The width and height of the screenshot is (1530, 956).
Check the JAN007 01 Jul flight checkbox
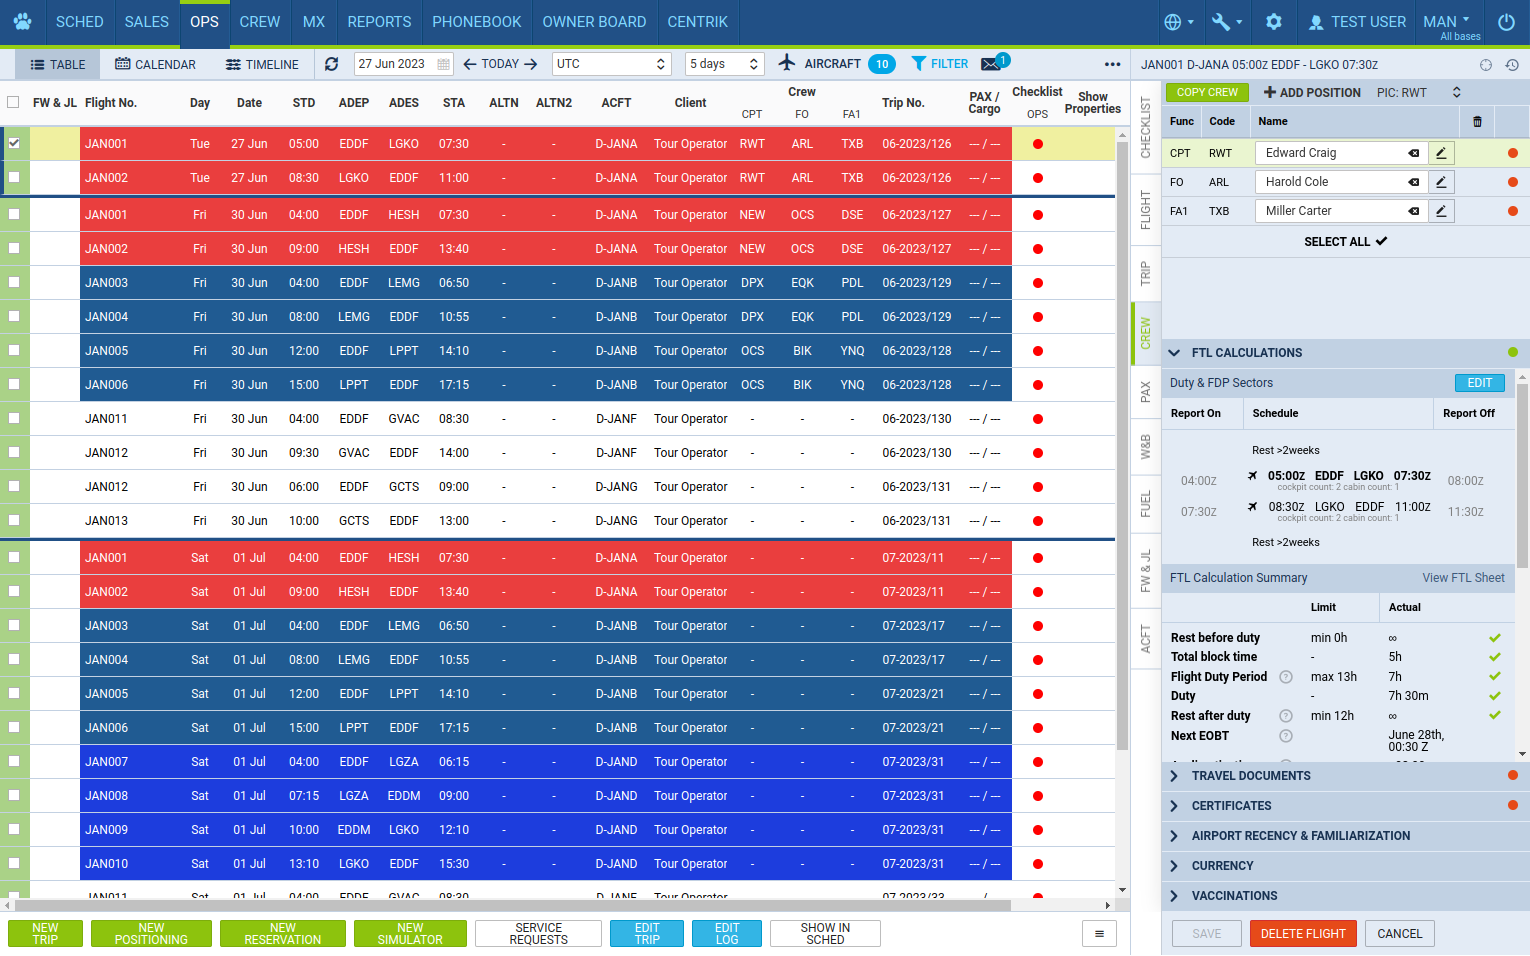(14, 761)
